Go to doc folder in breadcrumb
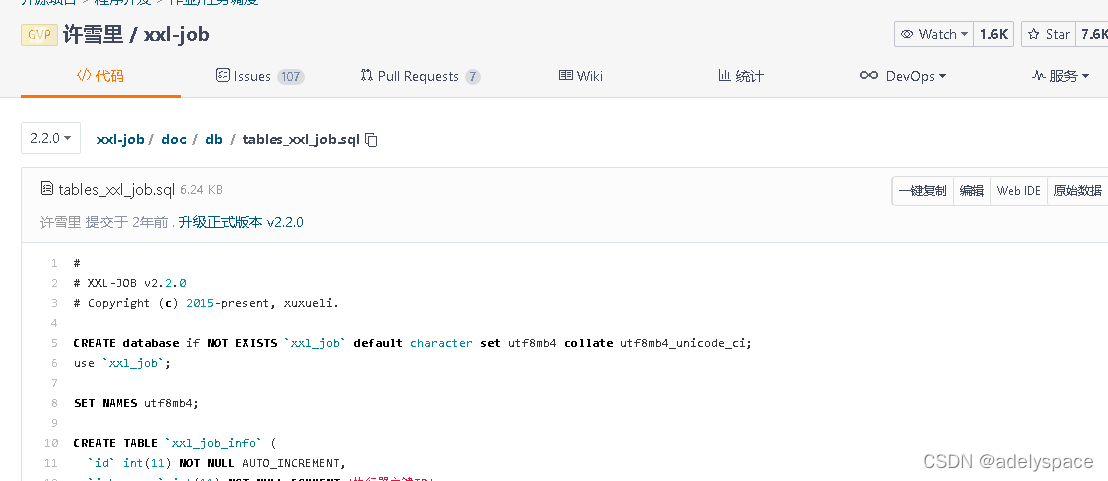Image resolution: width=1108 pixels, height=481 pixels. 174,139
